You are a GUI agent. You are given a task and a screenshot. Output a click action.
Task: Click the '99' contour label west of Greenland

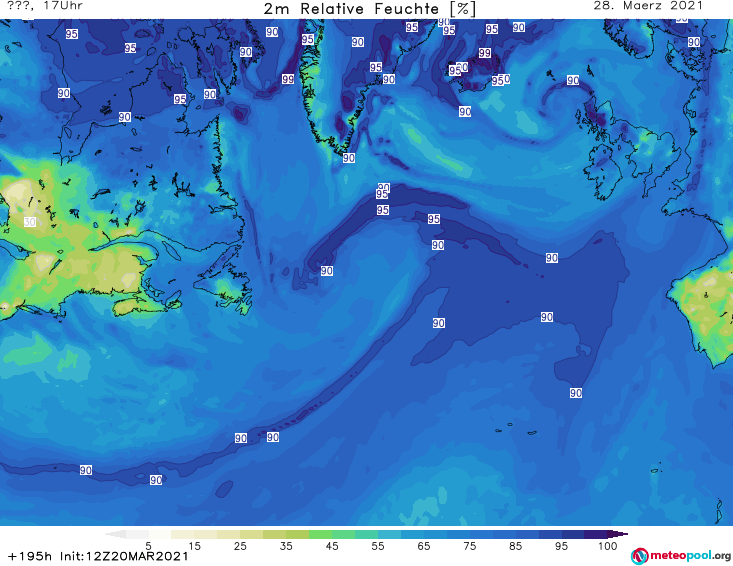tap(288, 79)
